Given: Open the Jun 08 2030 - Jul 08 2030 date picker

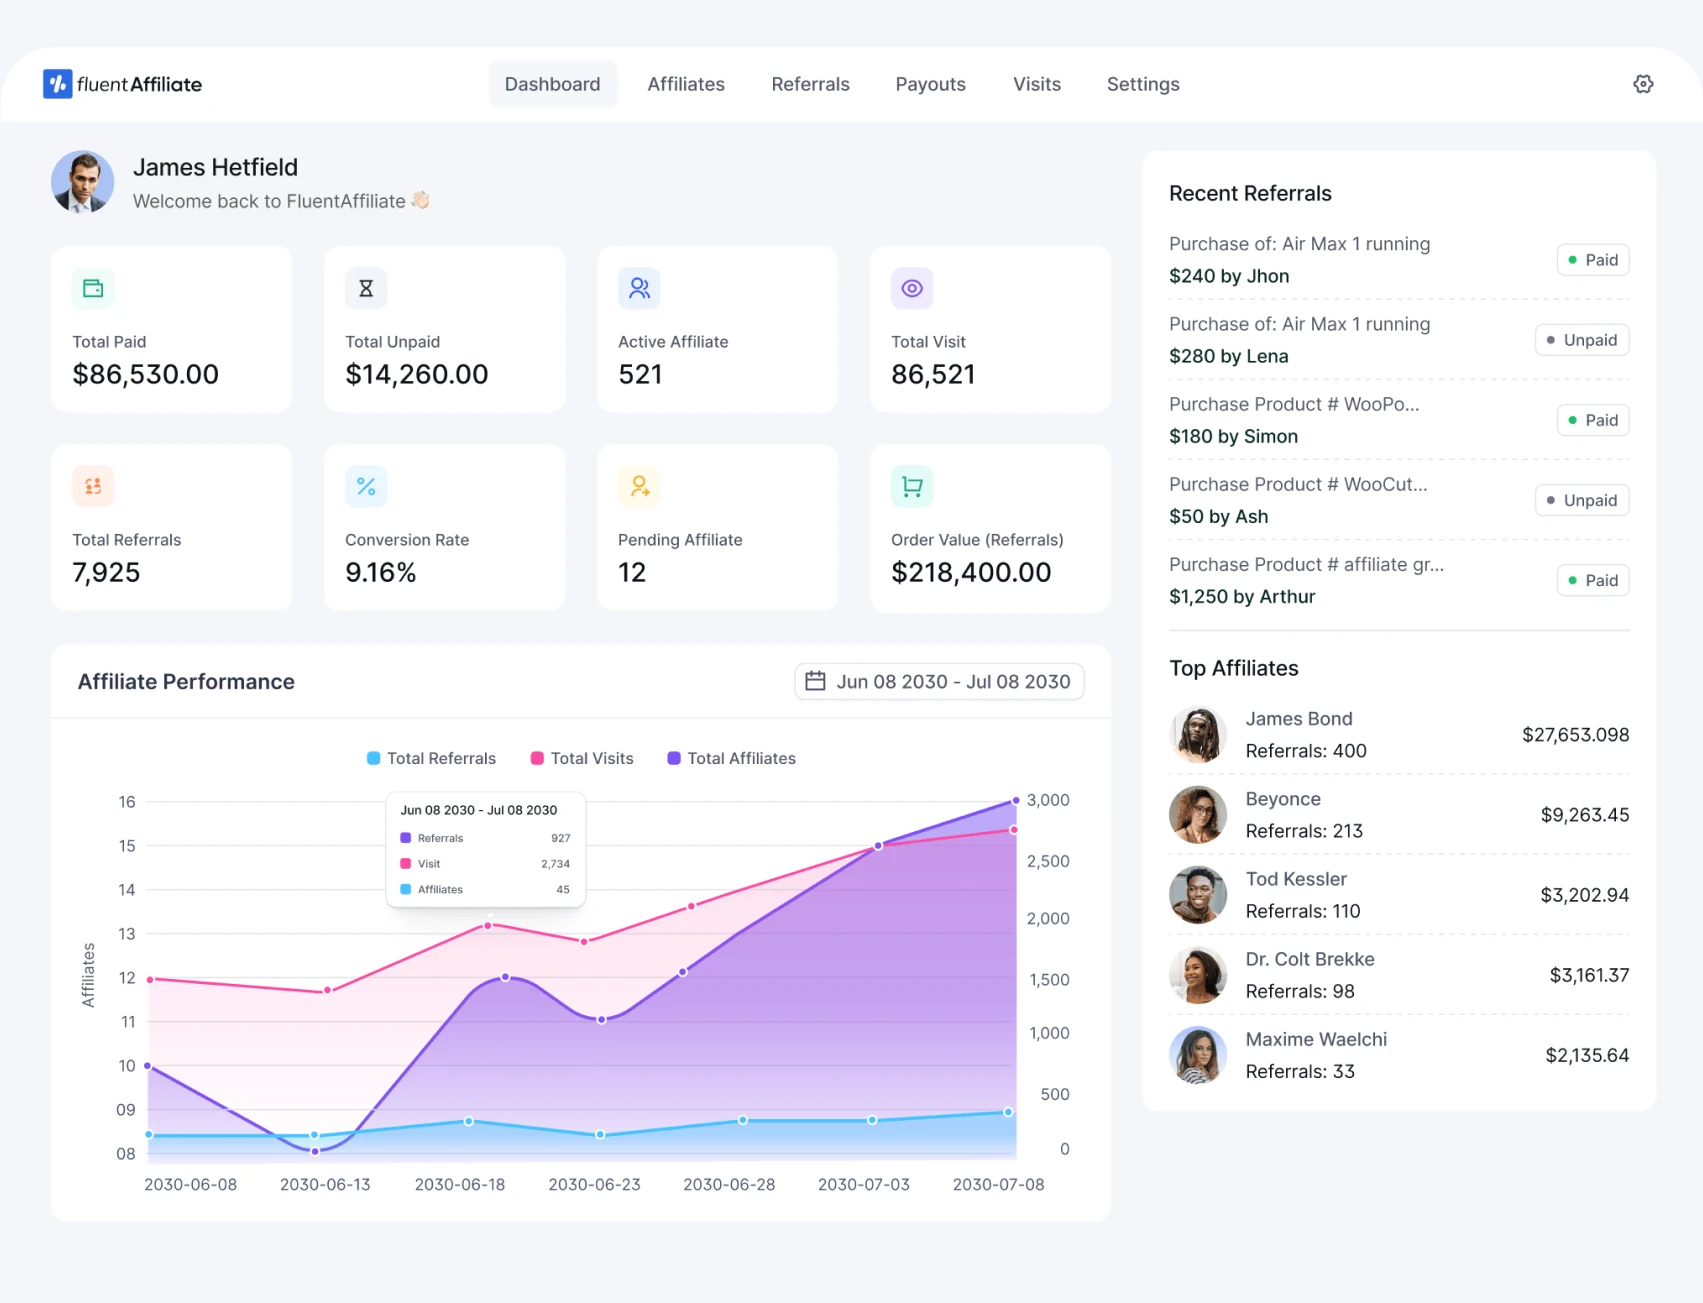Looking at the screenshot, I should tap(939, 681).
